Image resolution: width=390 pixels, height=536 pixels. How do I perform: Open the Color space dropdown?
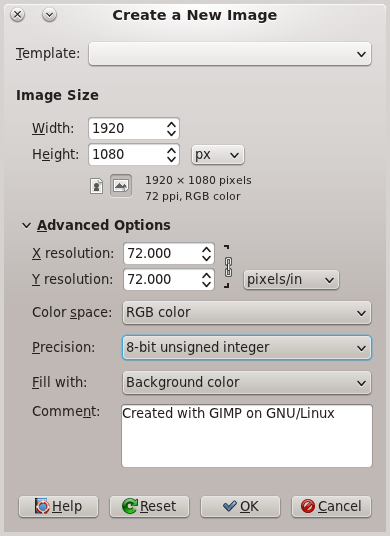tap(247, 312)
